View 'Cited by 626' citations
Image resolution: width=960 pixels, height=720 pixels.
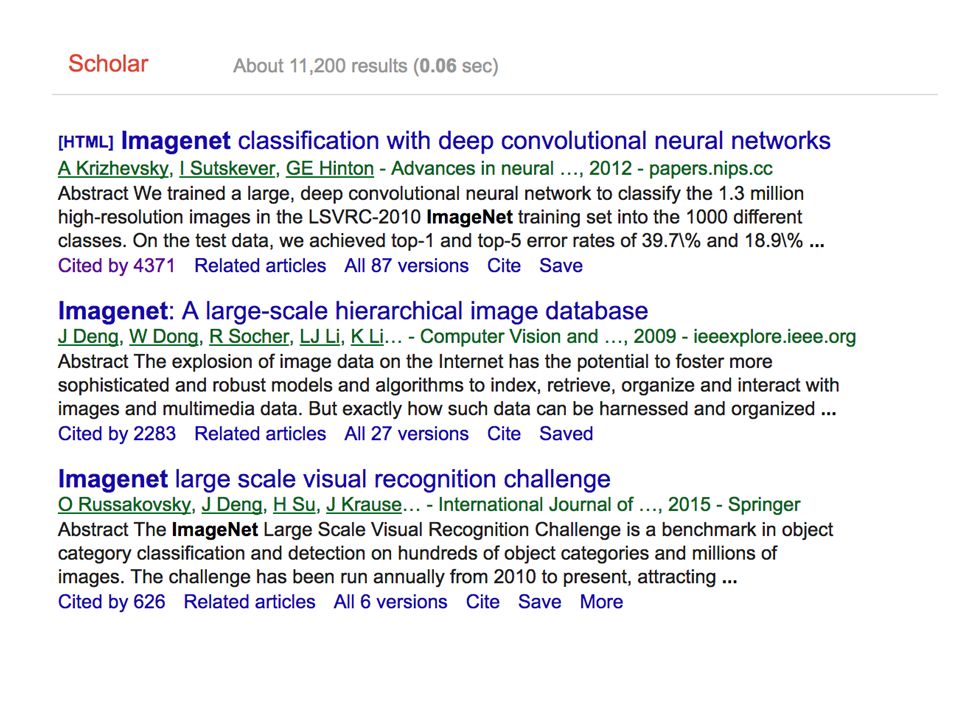[111, 602]
